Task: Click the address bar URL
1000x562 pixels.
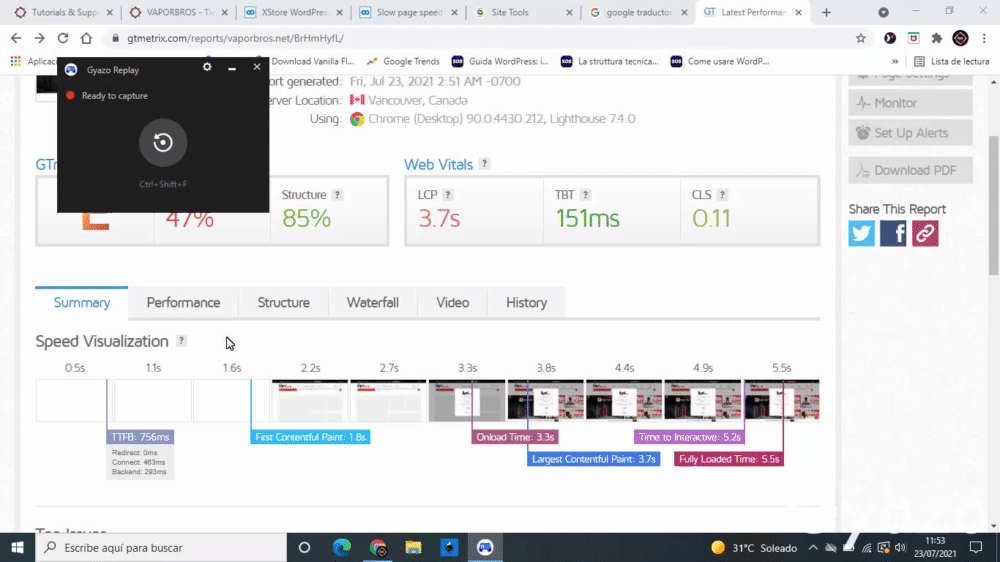Action: [235, 38]
